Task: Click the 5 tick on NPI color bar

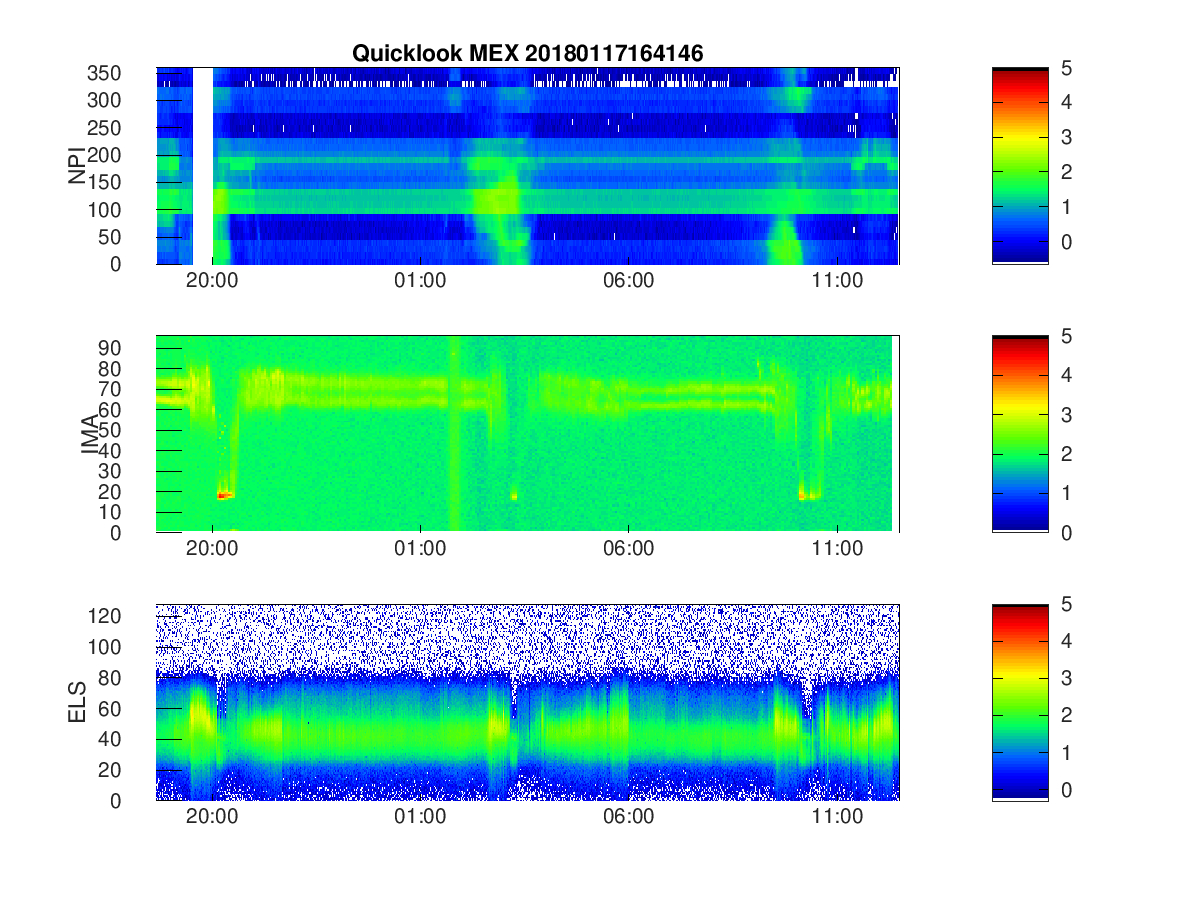Action: [x=1065, y=68]
